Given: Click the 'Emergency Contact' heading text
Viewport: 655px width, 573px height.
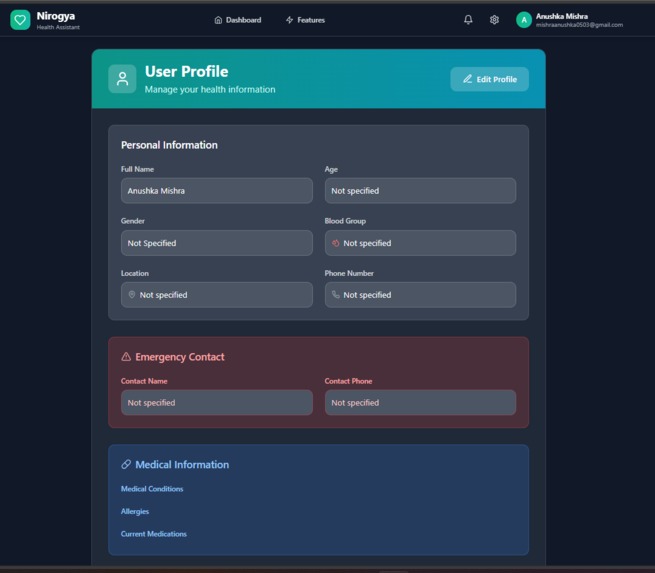Looking at the screenshot, I should [180, 357].
